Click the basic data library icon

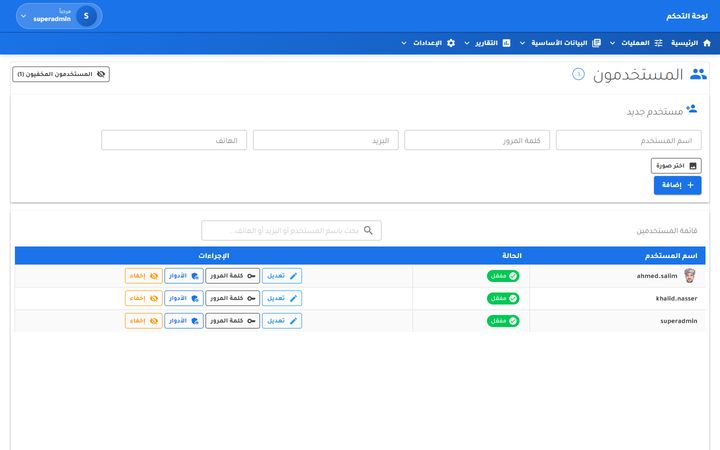click(x=596, y=43)
